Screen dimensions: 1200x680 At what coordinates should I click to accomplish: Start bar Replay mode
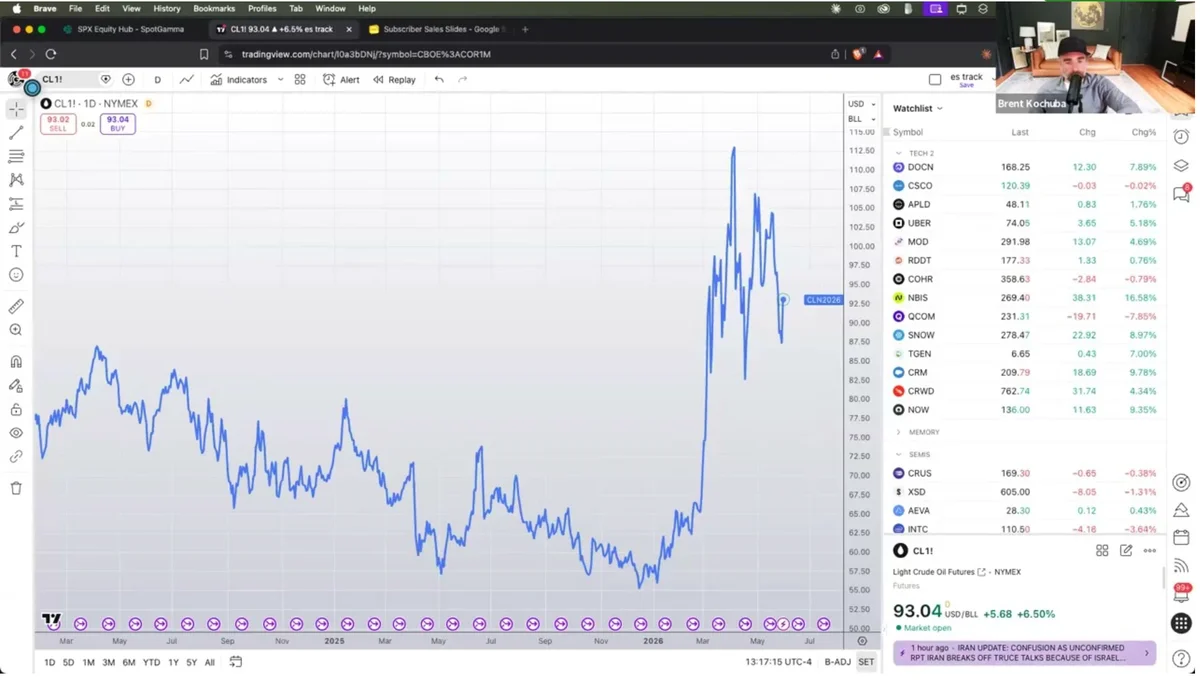coord(394,79)
